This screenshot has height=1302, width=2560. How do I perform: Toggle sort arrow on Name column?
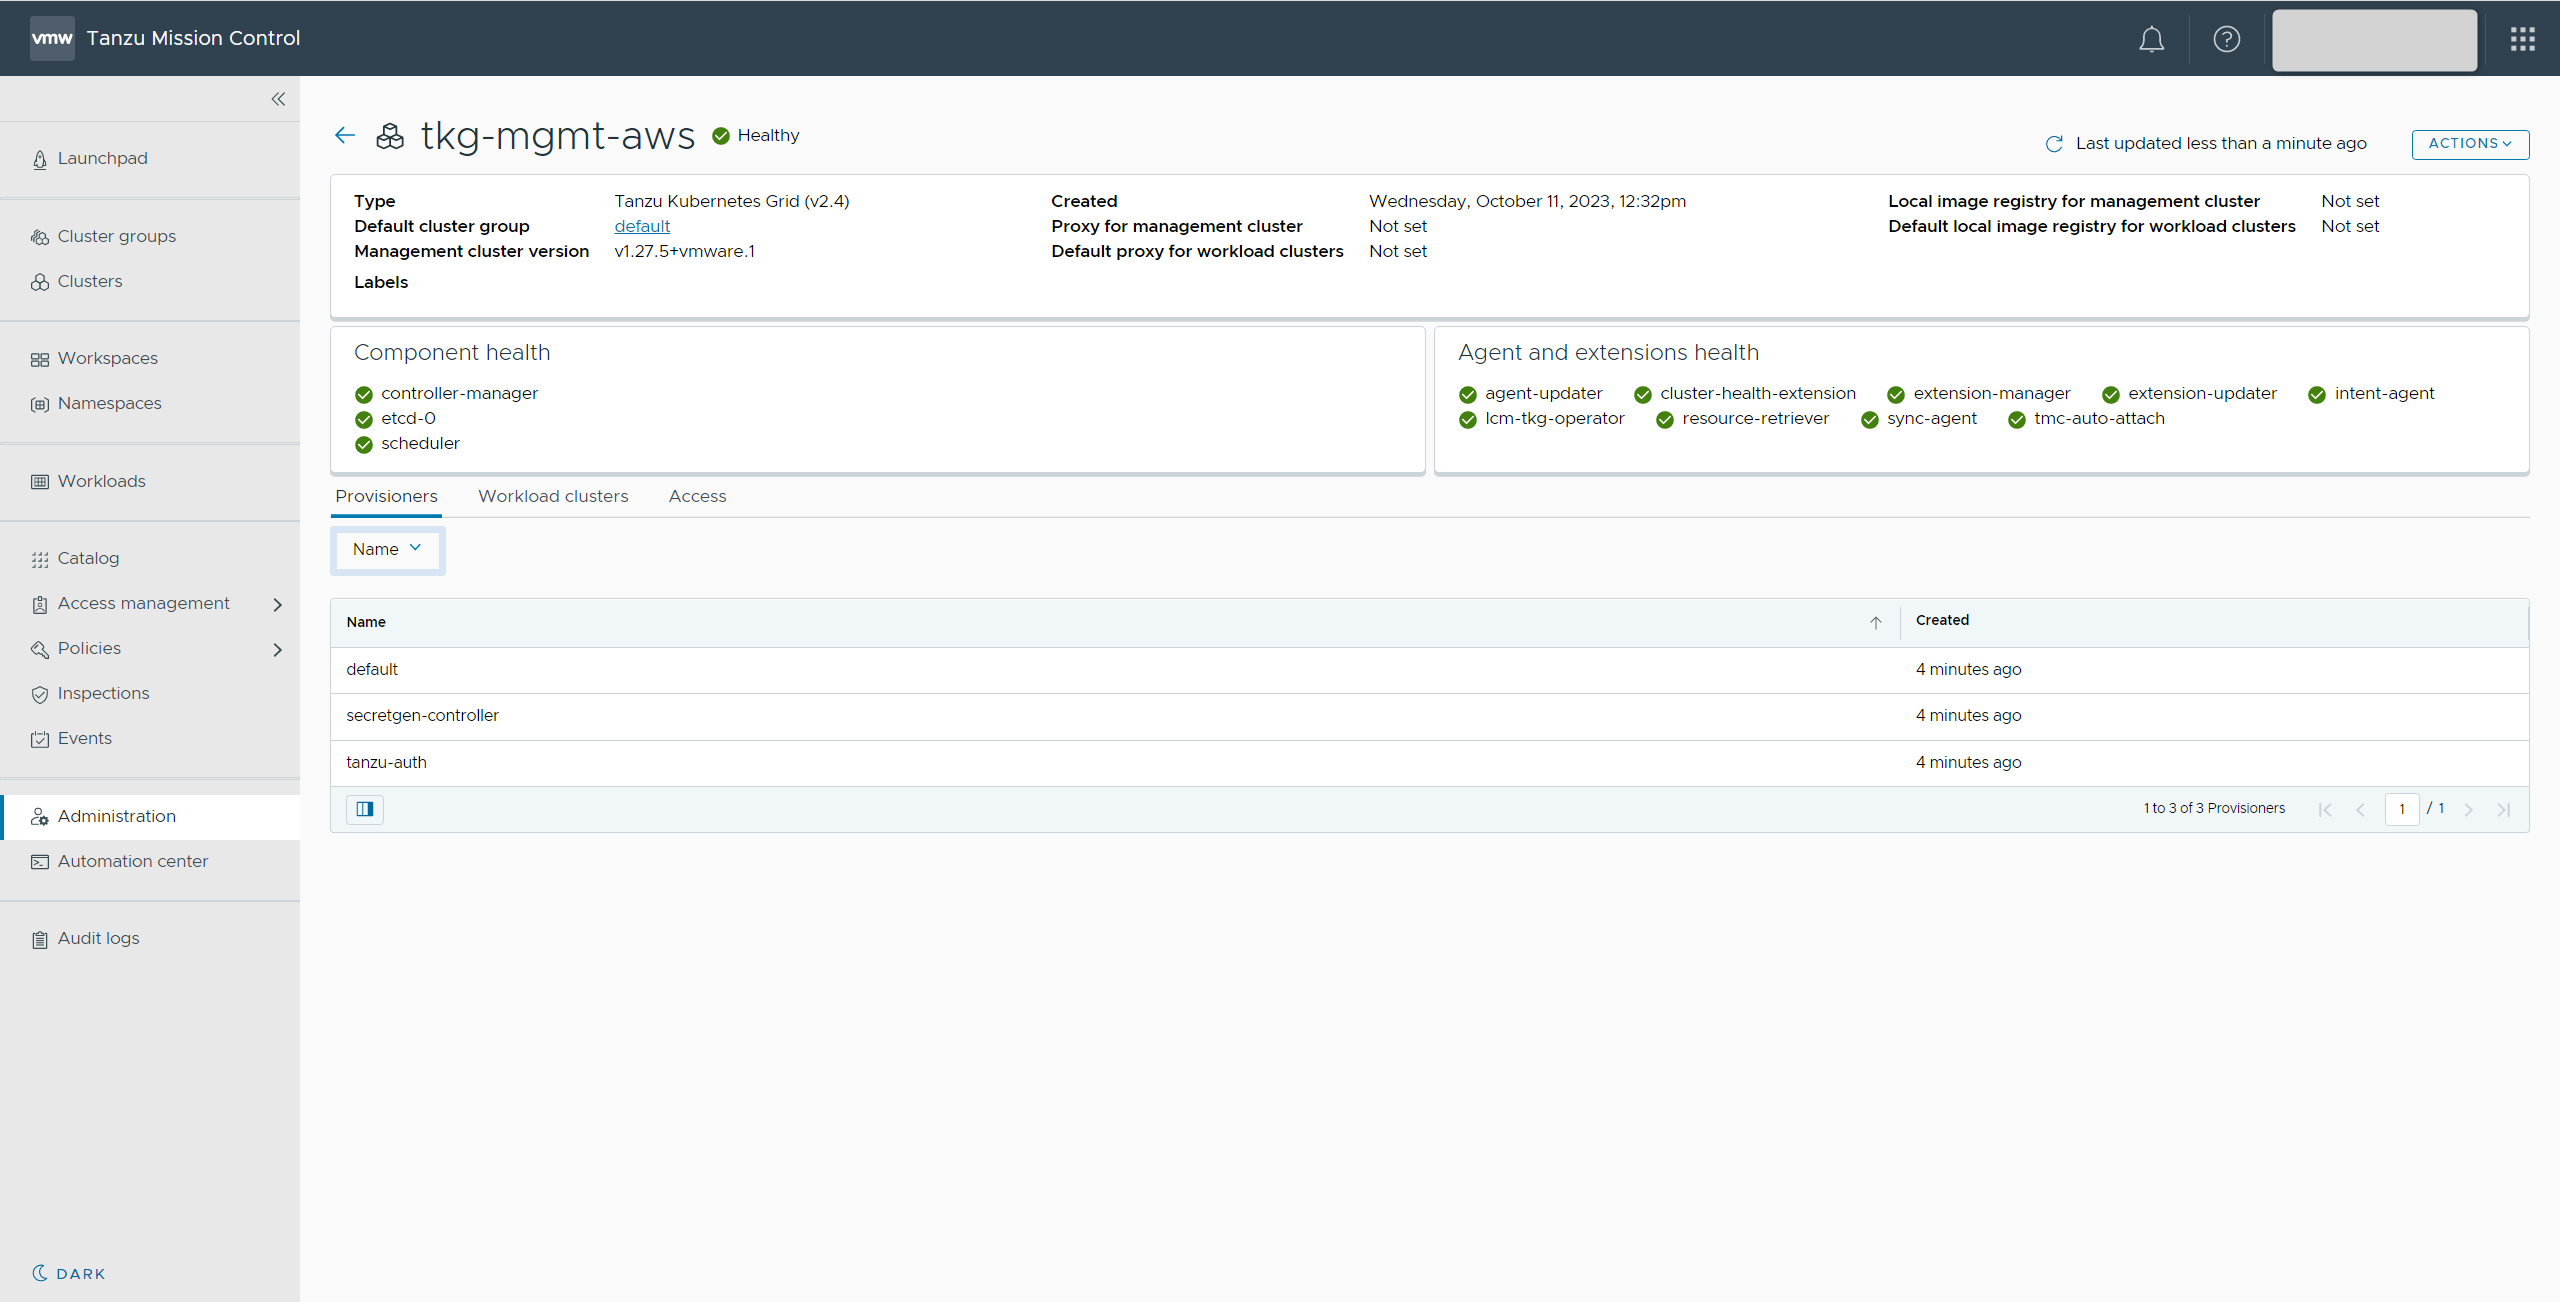pyautogui.click(x=1875, y=622)
